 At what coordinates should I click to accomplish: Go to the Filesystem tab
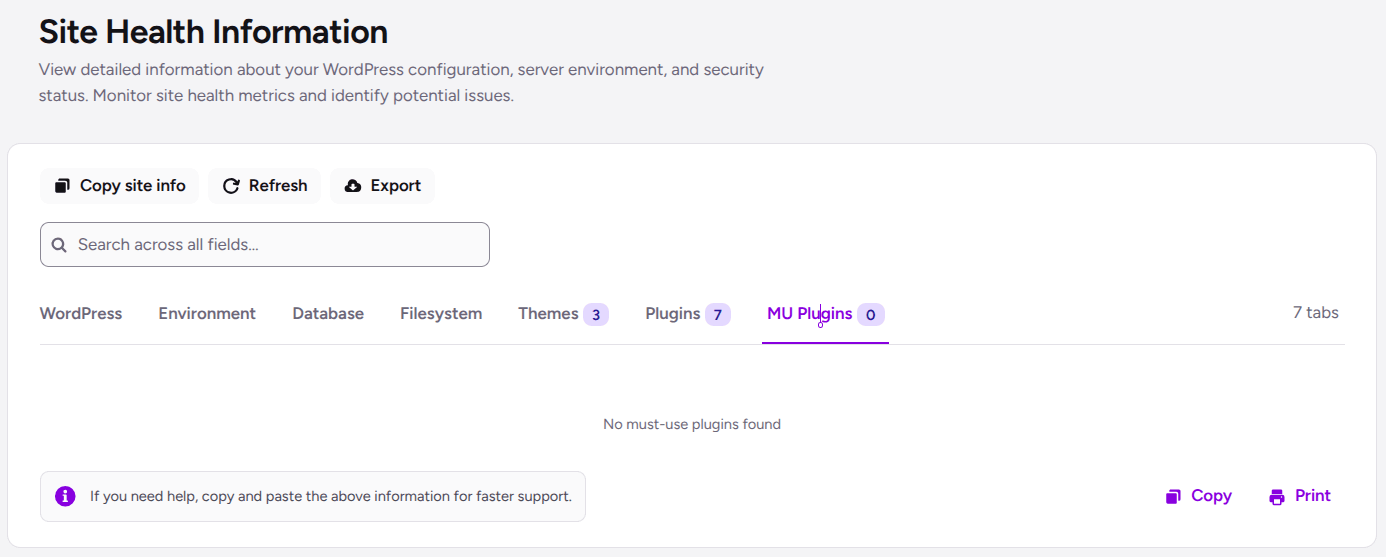[x=441, y=314]
